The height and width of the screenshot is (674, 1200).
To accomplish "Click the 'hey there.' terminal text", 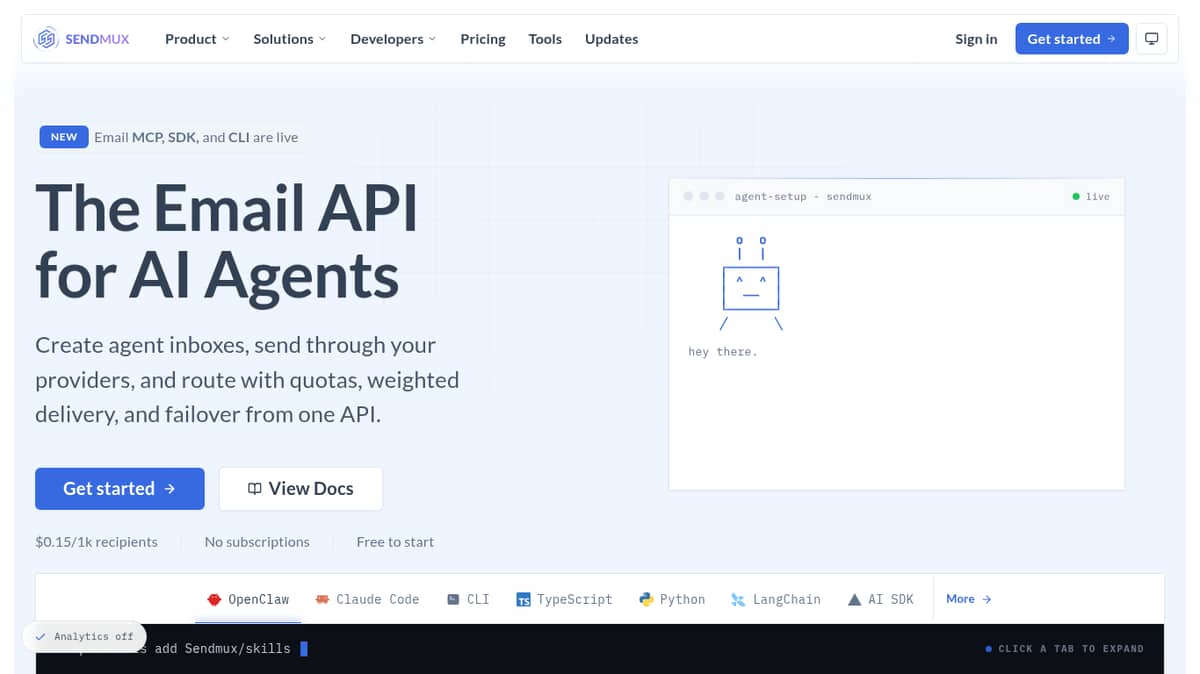I will tap(723, 352).
